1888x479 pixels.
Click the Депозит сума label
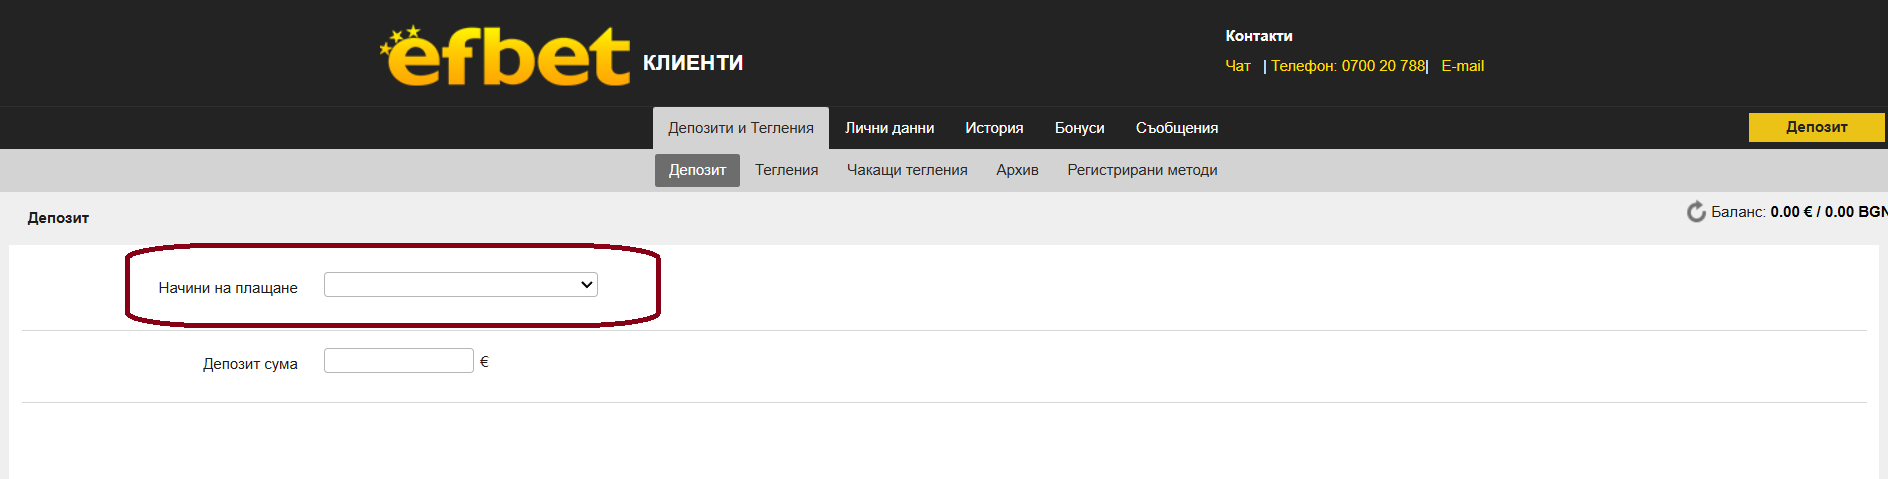250,364
